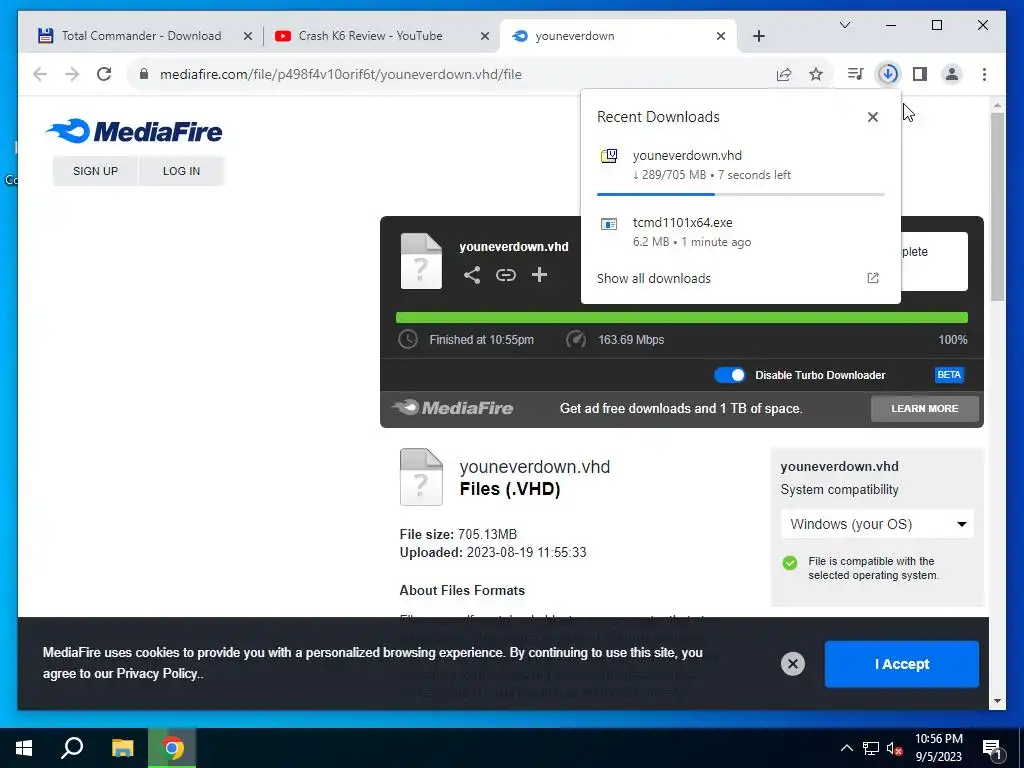
Task: Click the tcmd1101x64.exe file icon
Action: (609, 224)
